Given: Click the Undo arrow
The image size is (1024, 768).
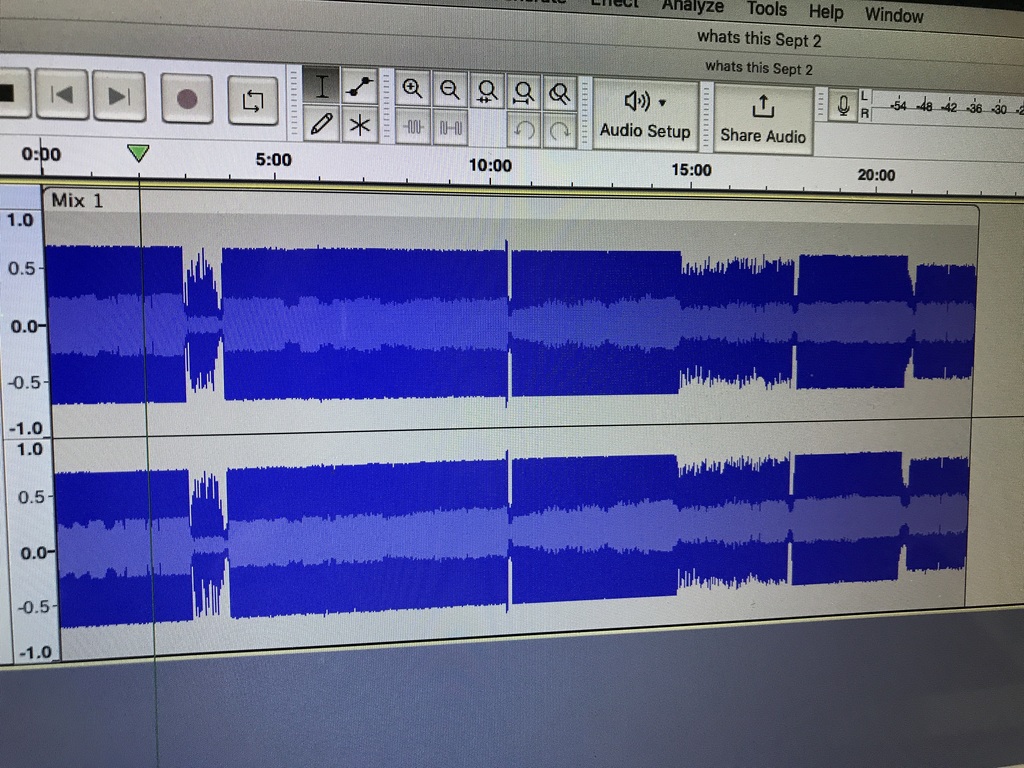Looking at the screenshot, I should coord(524,130).
